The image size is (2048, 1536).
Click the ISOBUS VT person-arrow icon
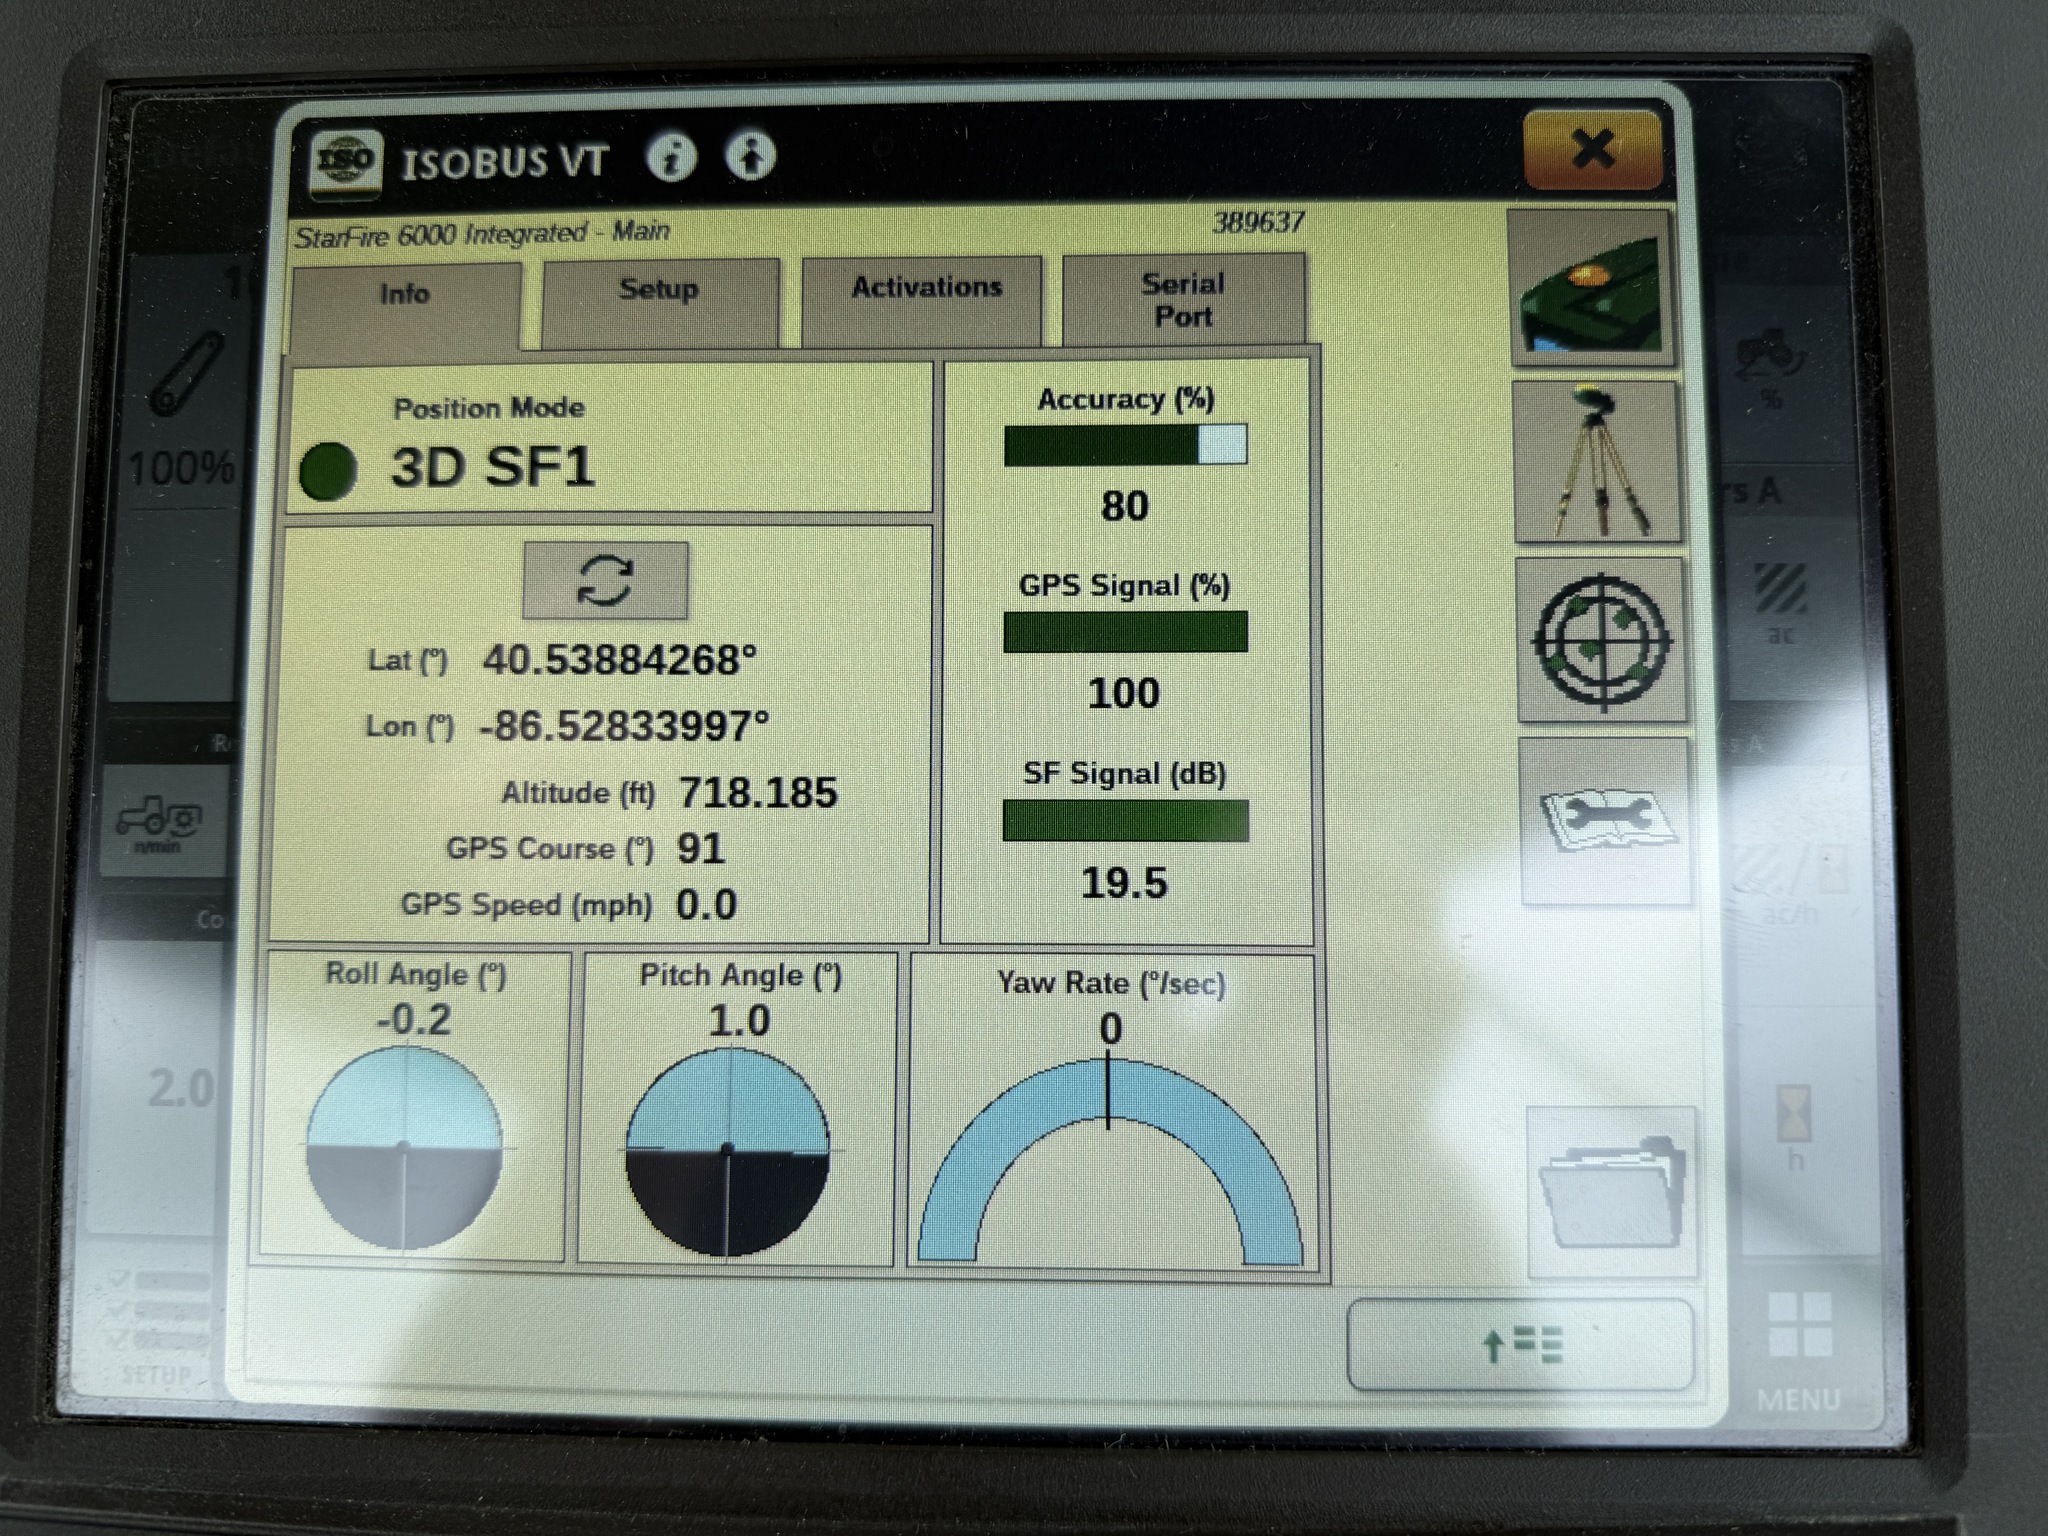point(750,155)
